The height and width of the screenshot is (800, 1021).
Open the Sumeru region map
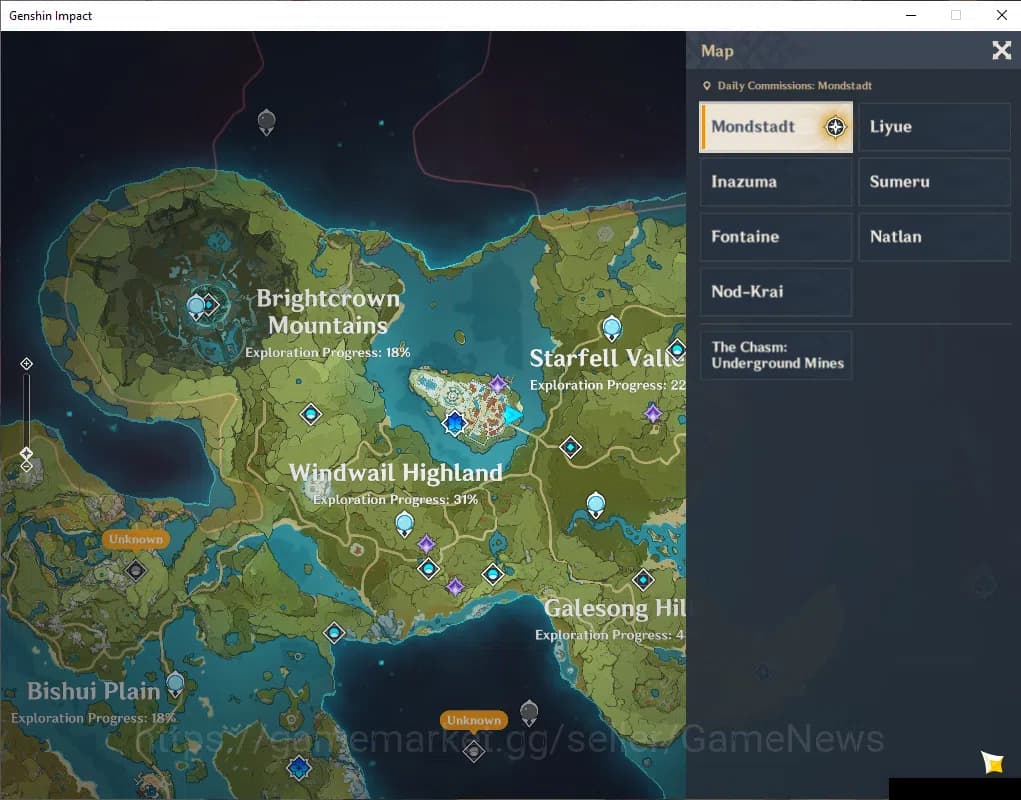click(934, 182)
